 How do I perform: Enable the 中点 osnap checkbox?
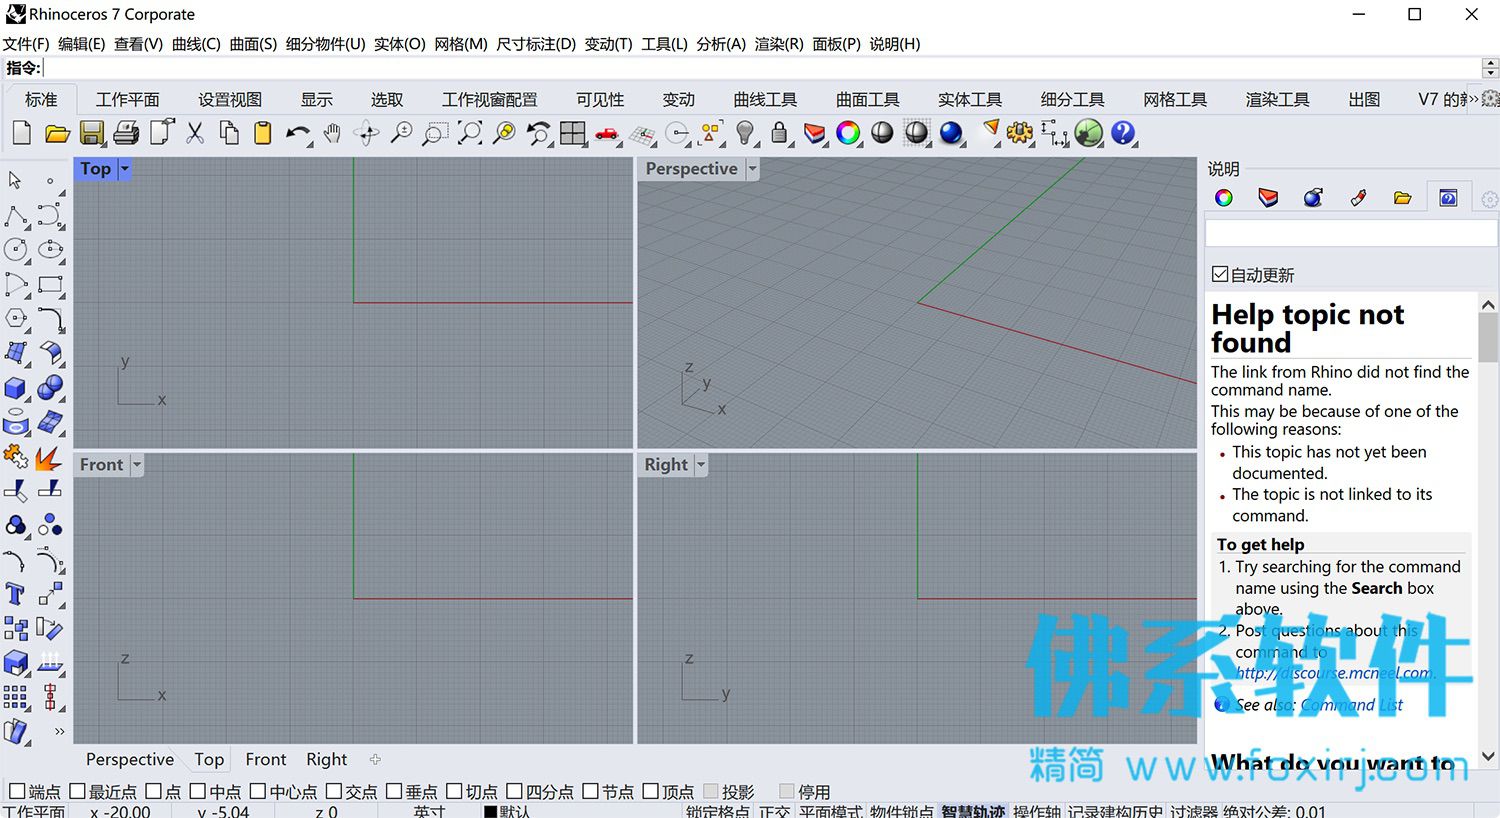198,791
